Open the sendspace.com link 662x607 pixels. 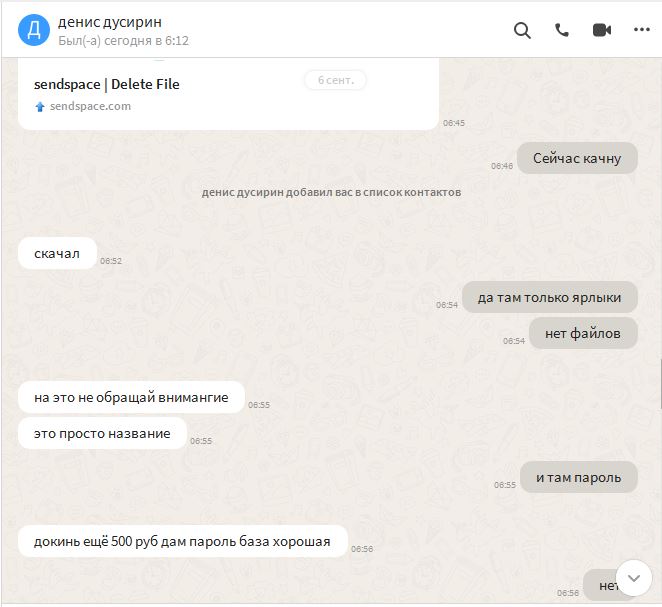pos(90,106)
